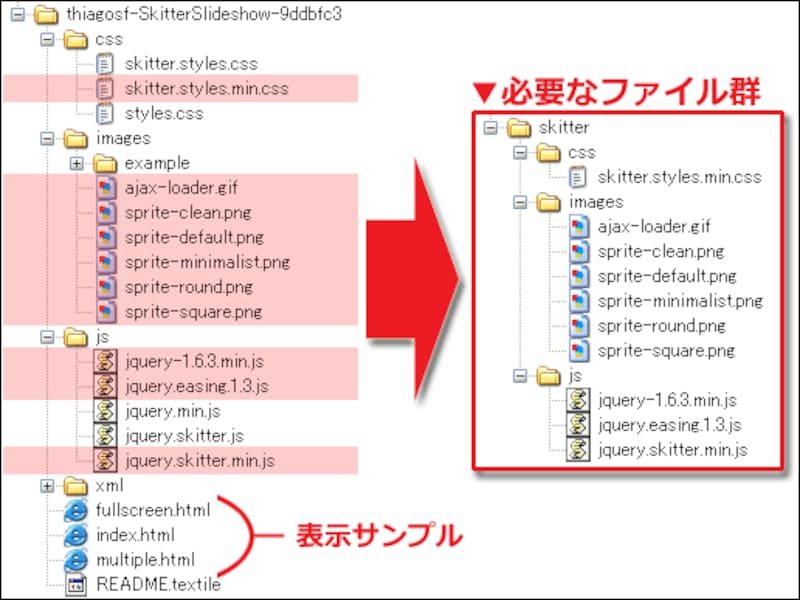Click the sprite-round.png image icon
This screenshot has height=600, width=800.
click(x=105, y=287)
